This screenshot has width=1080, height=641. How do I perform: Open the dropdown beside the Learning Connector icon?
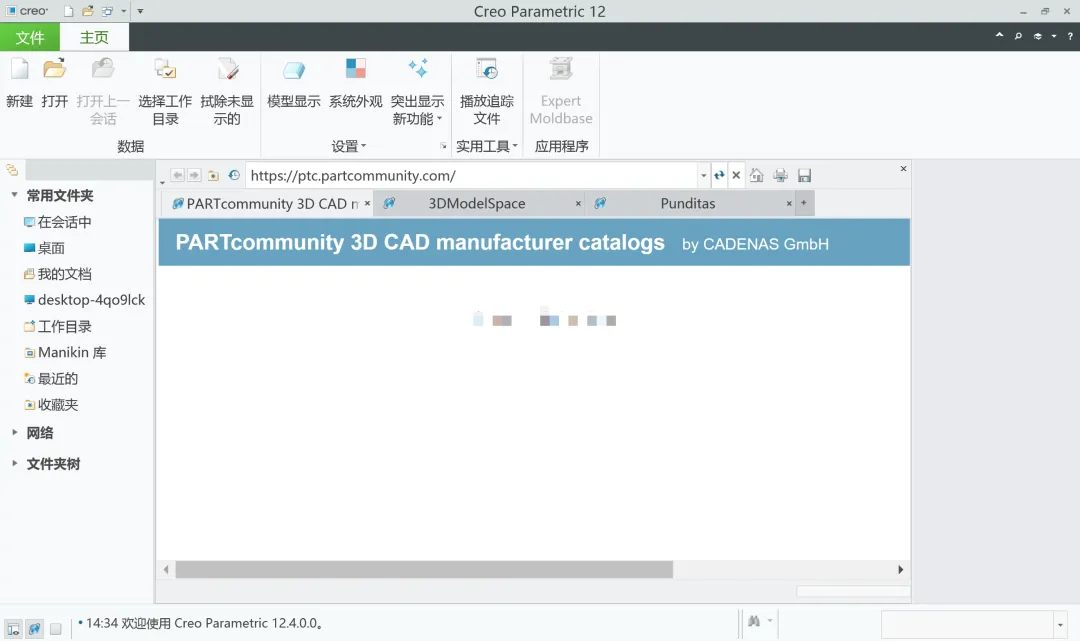[1054, 36]
